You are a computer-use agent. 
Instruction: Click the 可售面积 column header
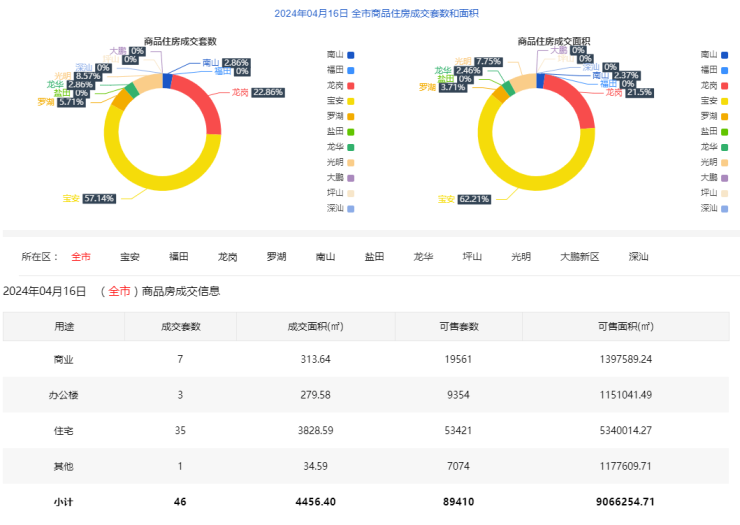[624, 327]
